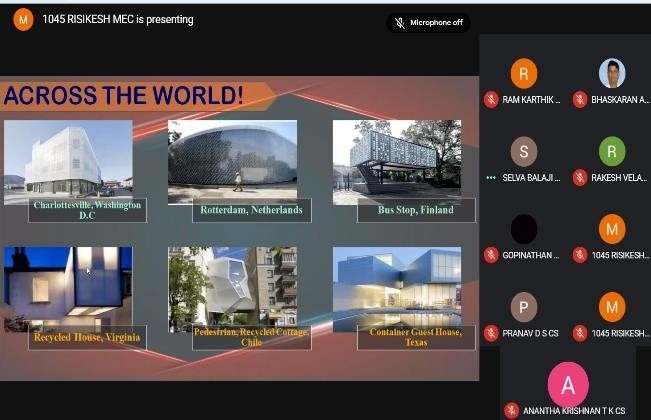The image size is (651, 420).
Task: Click the 'Charlottesville, Washington D.C' caption
Action: 87,210
